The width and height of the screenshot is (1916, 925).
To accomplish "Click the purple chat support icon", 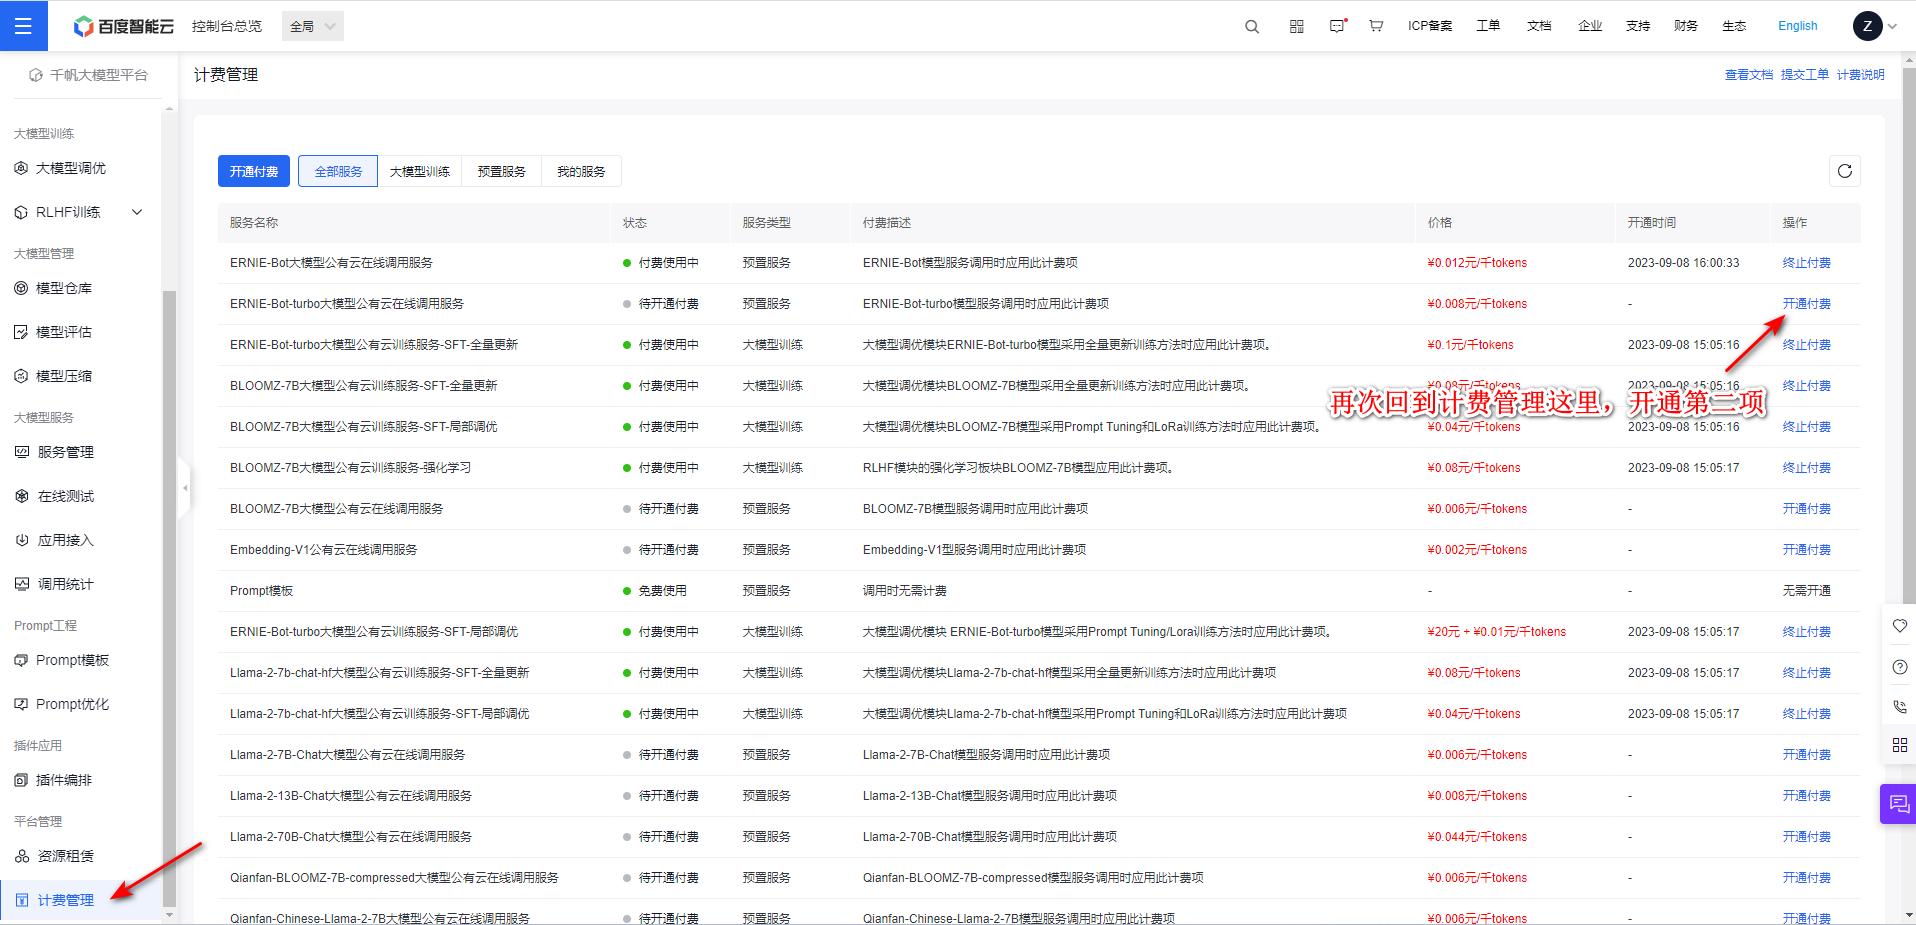I will pyautogui.click(x=1898, y=803).
